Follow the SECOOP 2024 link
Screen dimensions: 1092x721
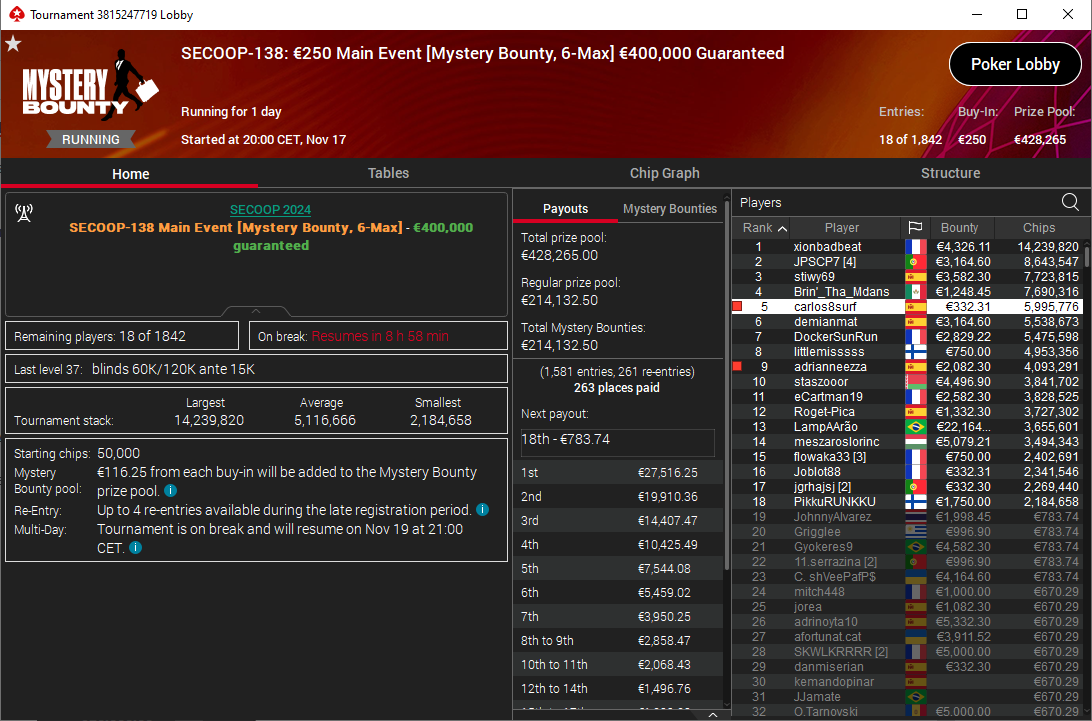pyautogui.click(x=270, y=210)
